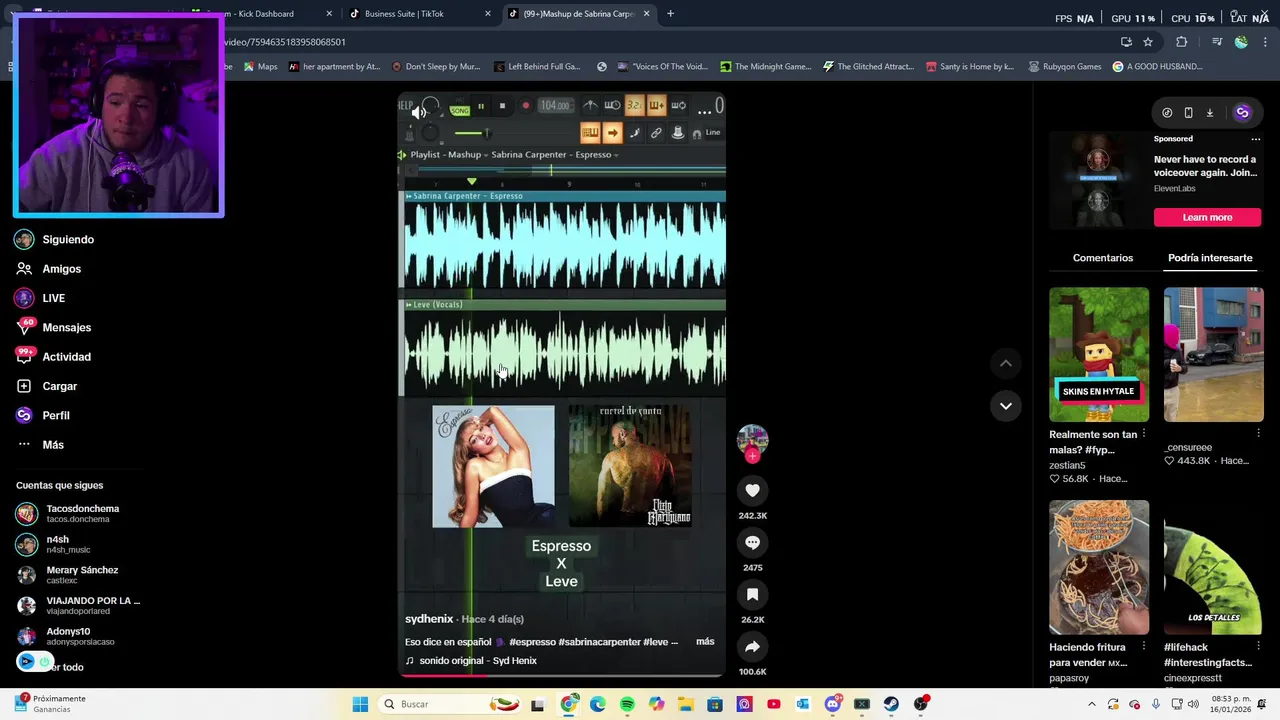Open the sydhenix creator name
This screenshot has width=1280, height=720.
coord(429,619)
